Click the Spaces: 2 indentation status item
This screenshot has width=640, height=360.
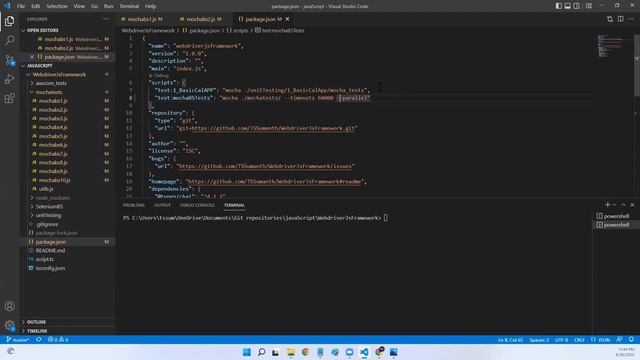pos(539,340)
